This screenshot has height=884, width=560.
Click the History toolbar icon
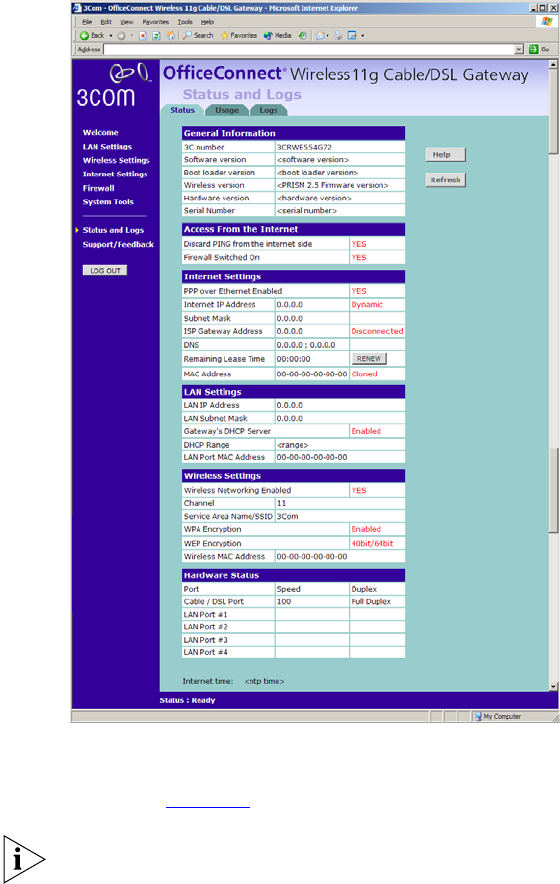pyautogui.click(x=302, y=35)
